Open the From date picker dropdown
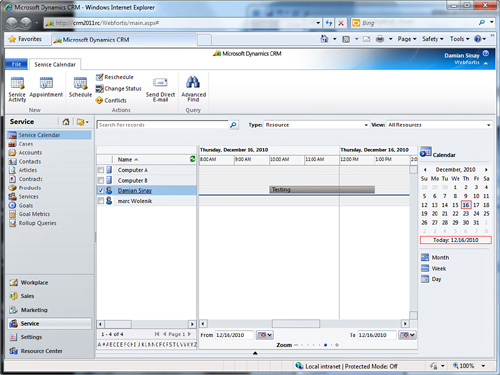Viewport: 500px width, 375px height. point(265,335)
